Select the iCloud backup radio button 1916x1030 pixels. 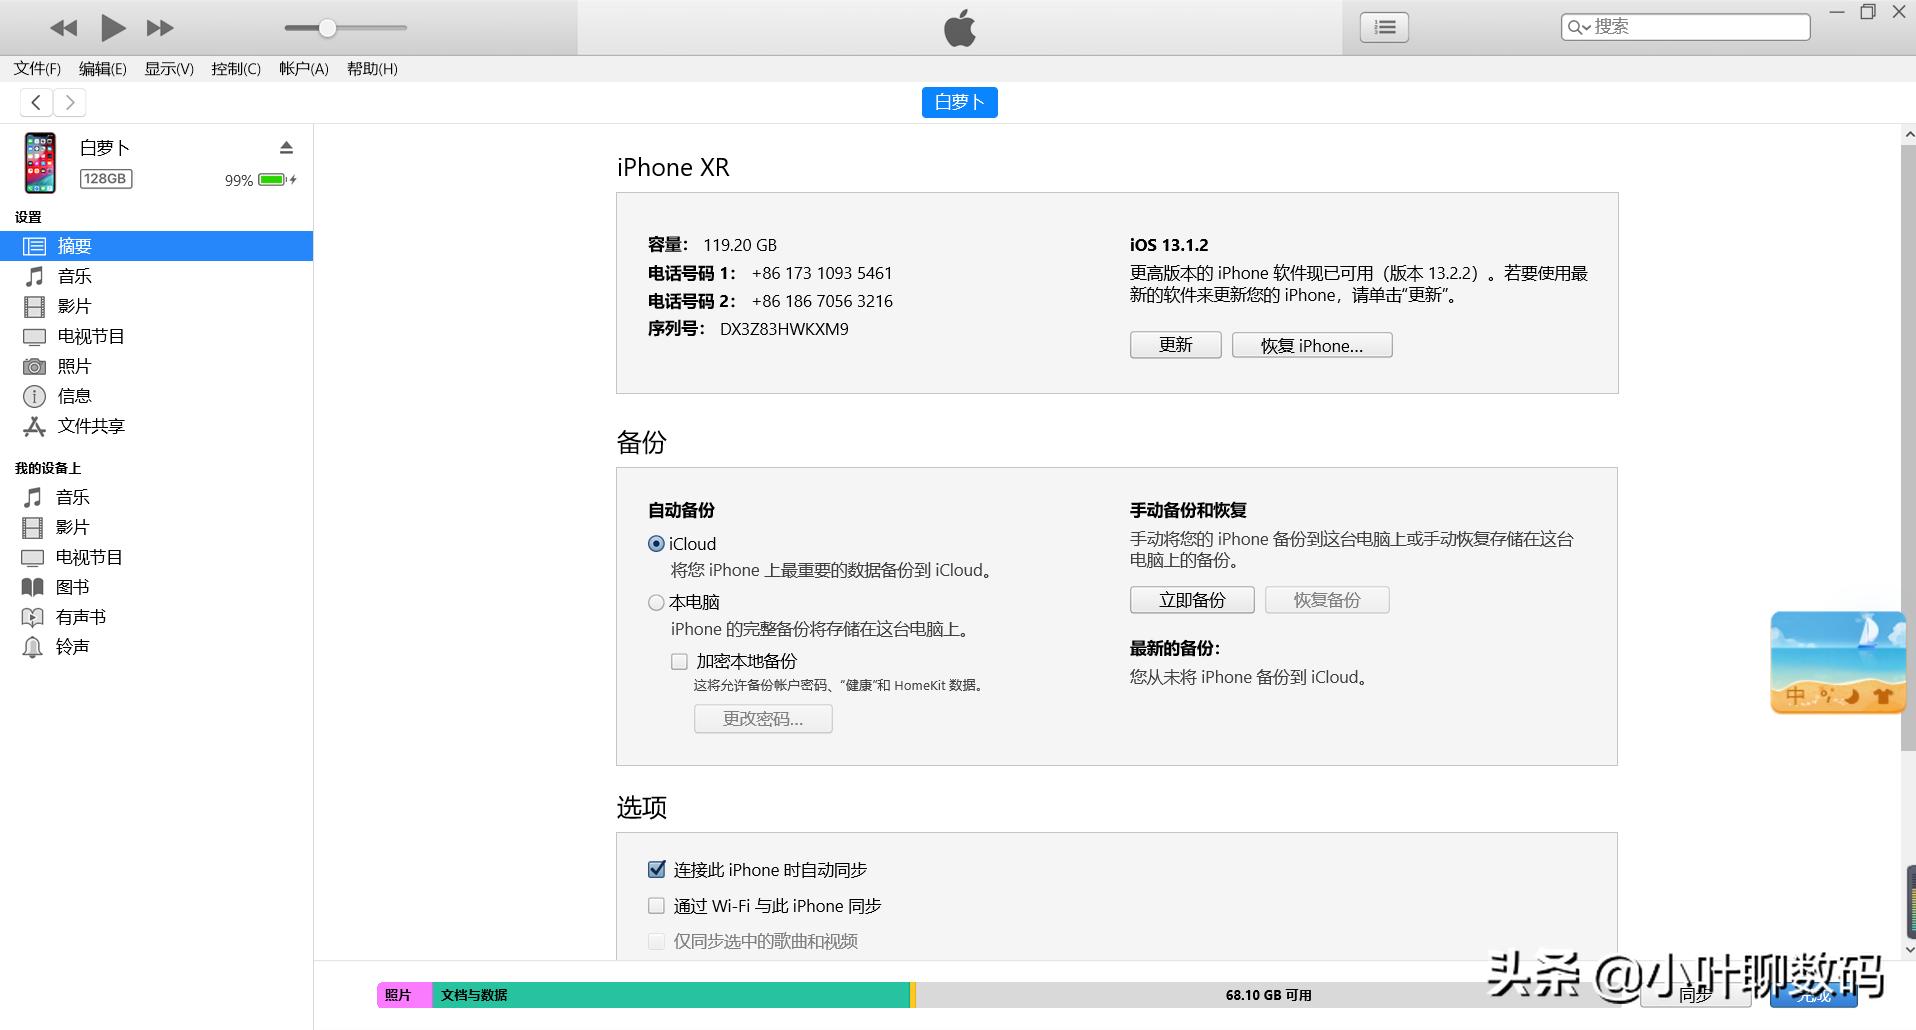tap(656, 544)
